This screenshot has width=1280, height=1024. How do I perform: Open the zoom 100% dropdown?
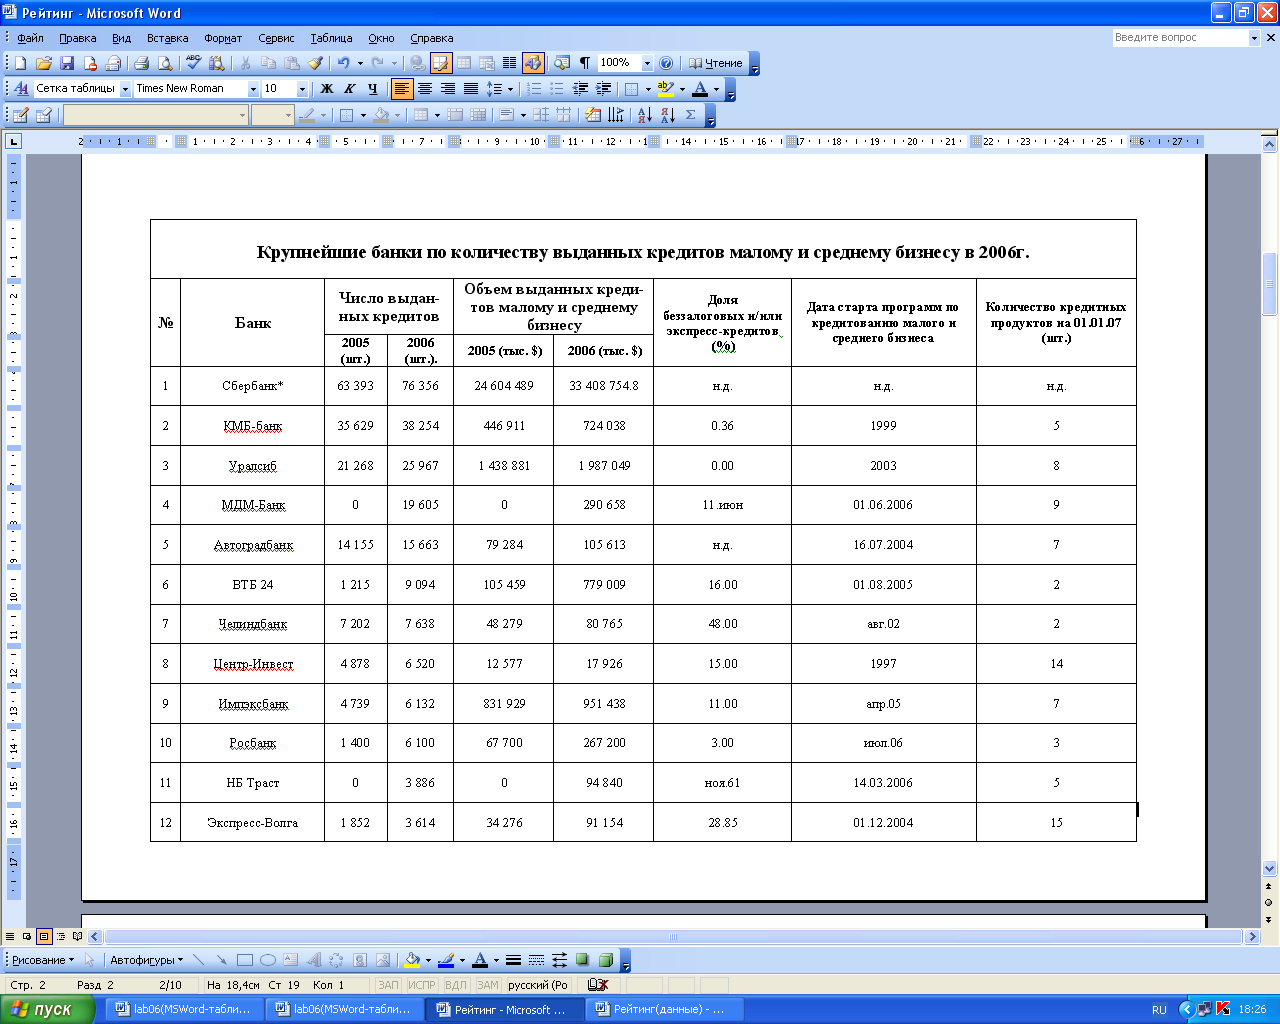[647, 63]
